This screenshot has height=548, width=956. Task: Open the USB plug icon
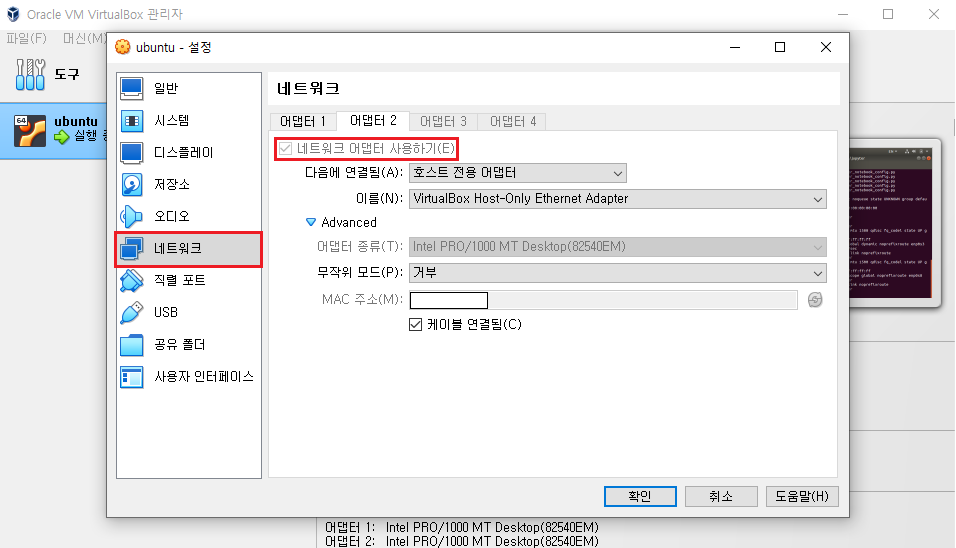(x=132, y=312)
